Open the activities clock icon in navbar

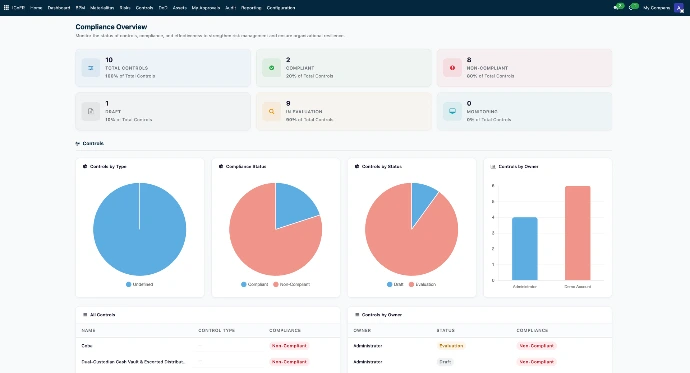pyautogui.click(x=634, y=7)
